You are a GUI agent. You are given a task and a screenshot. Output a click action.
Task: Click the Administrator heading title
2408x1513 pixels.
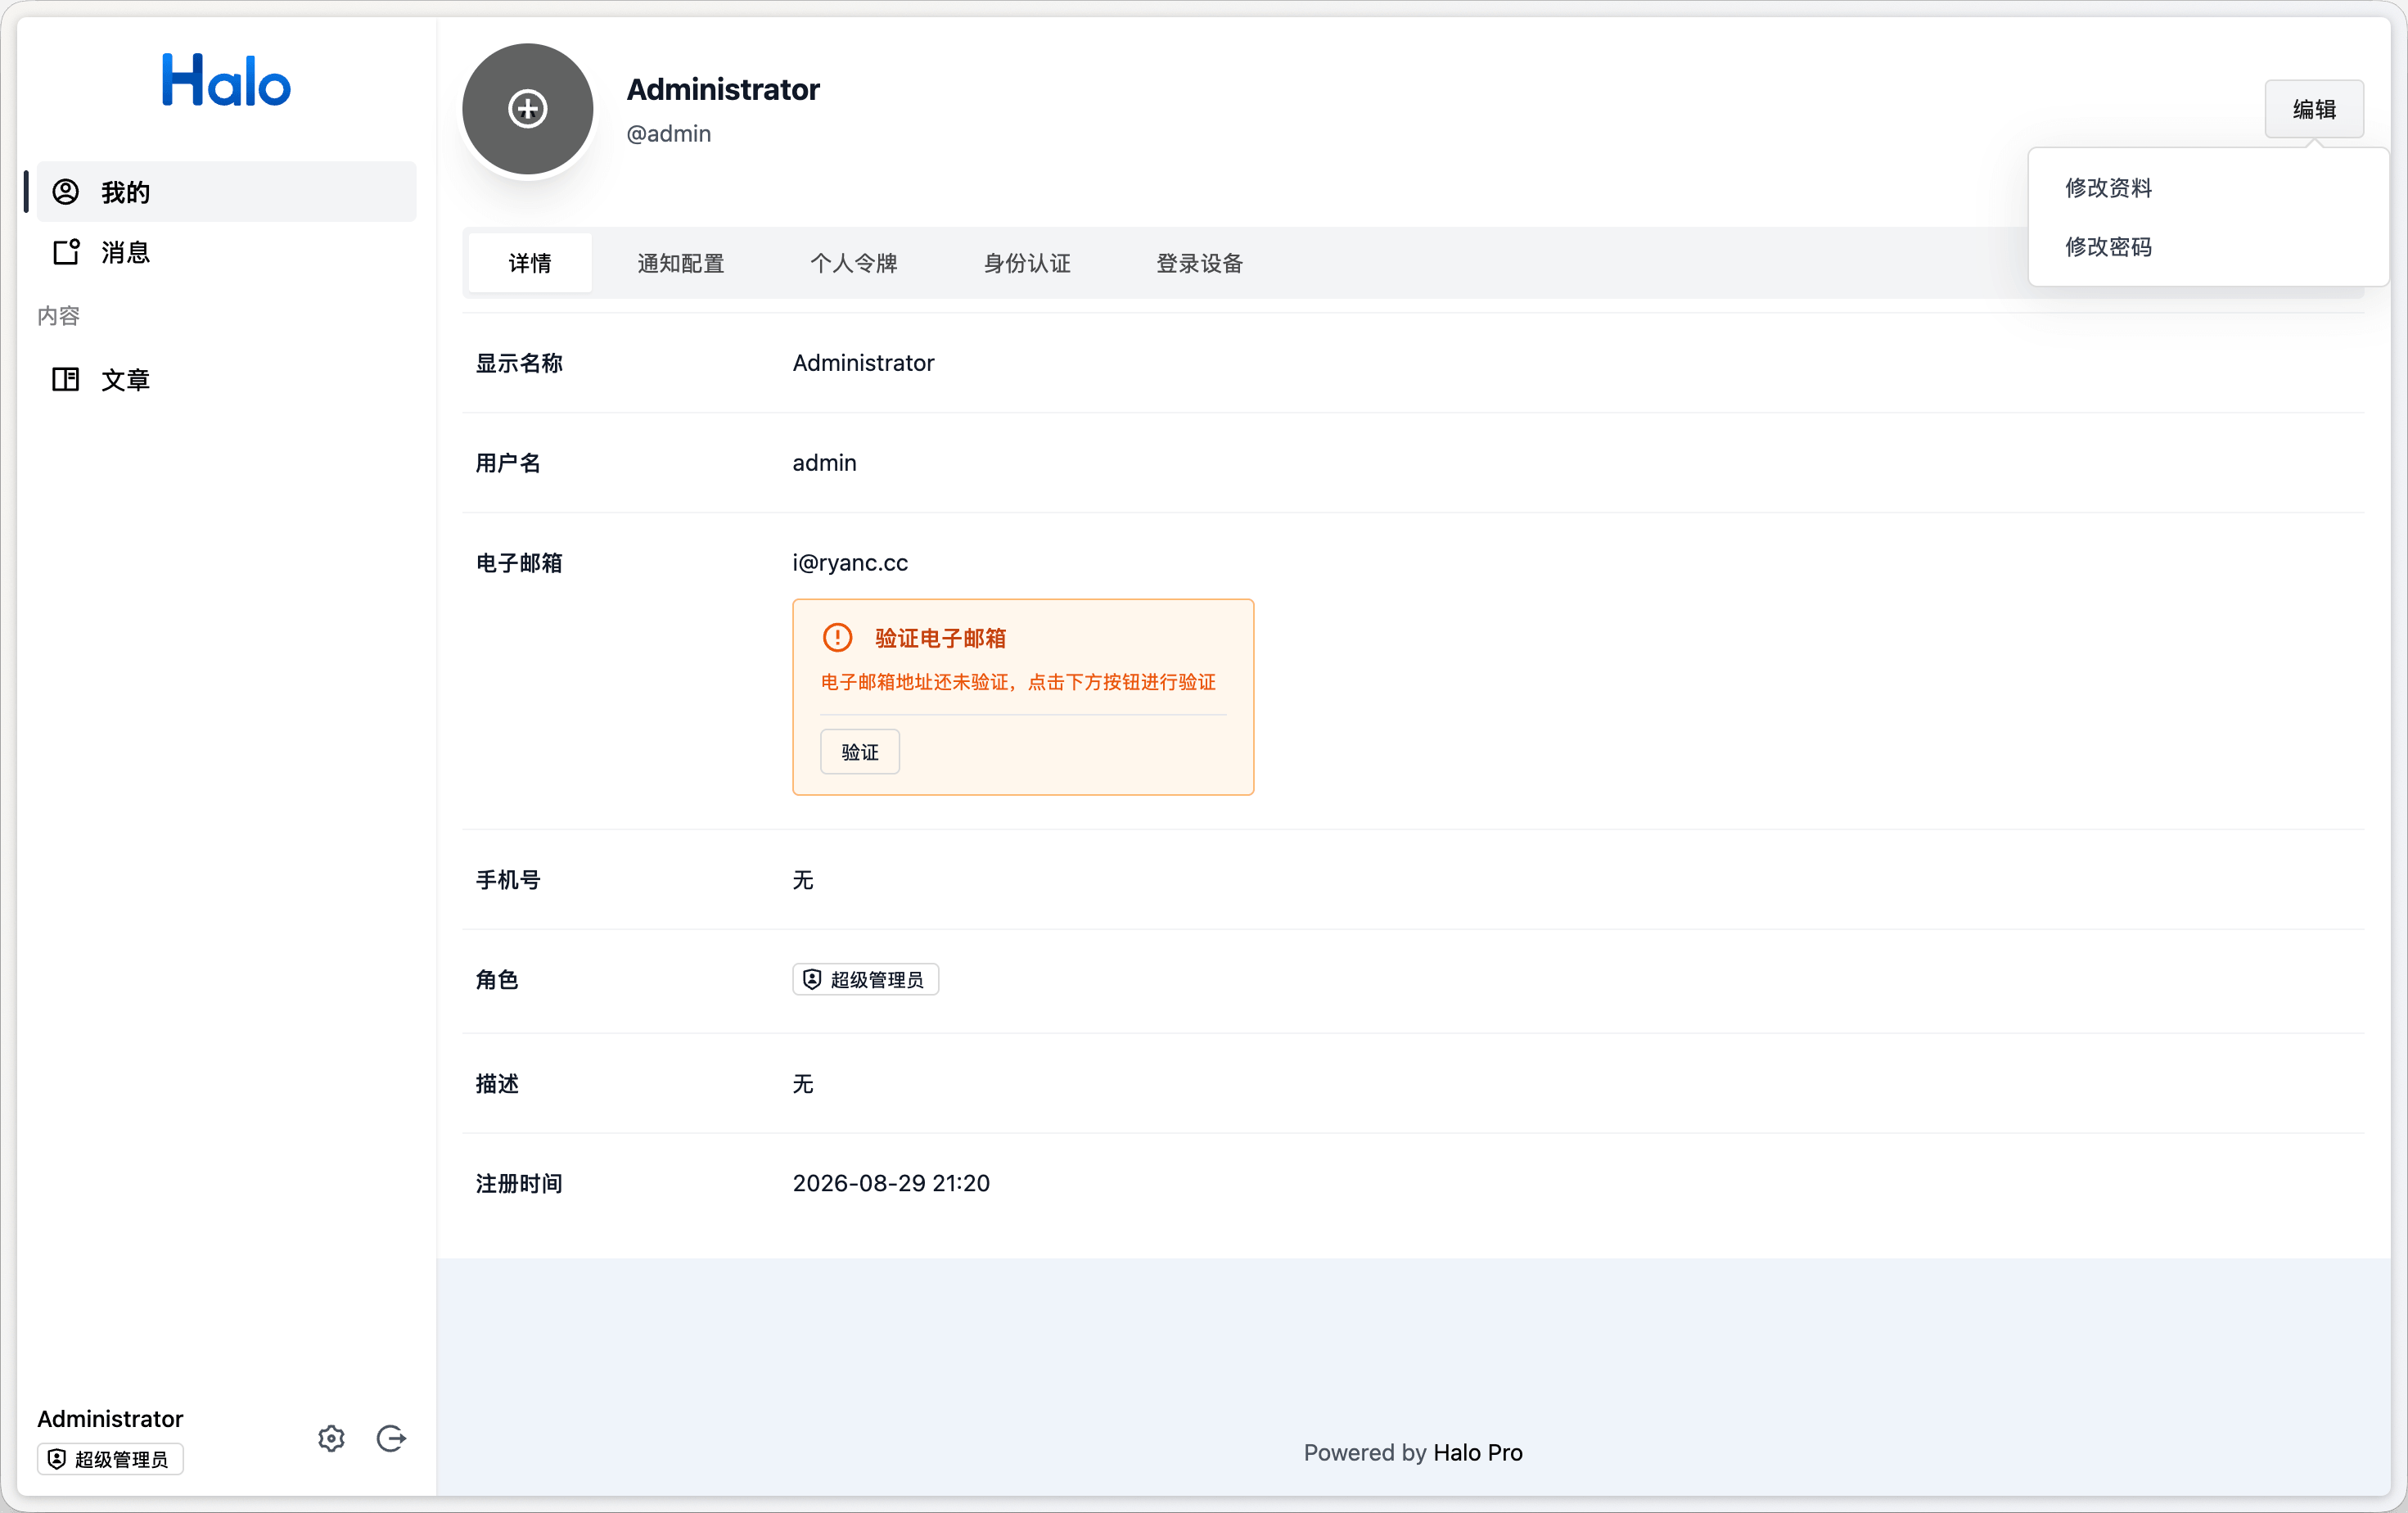pos(723,89)
